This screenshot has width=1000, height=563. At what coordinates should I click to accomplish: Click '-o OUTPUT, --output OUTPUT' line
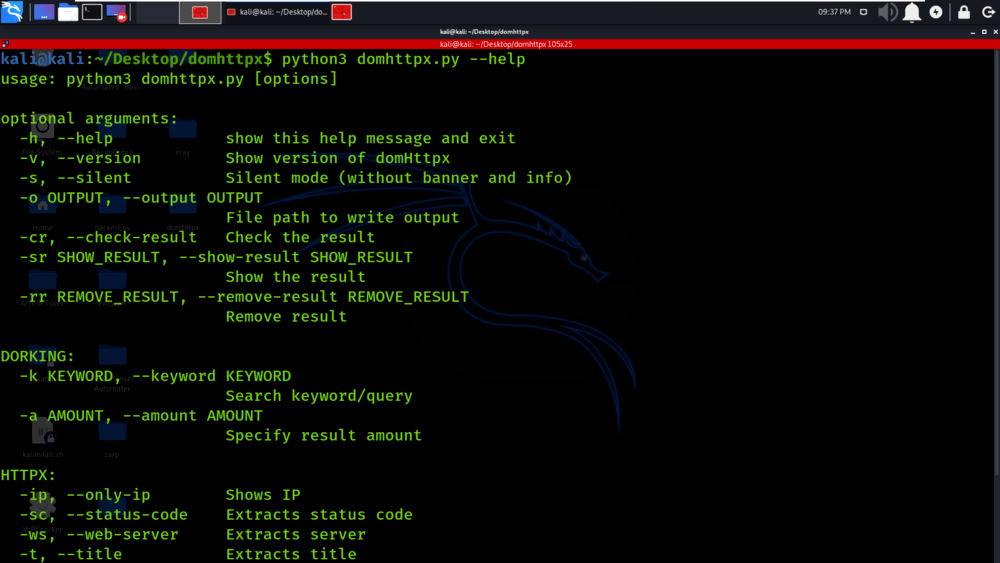pyautogui.click(x=141, y=198)
